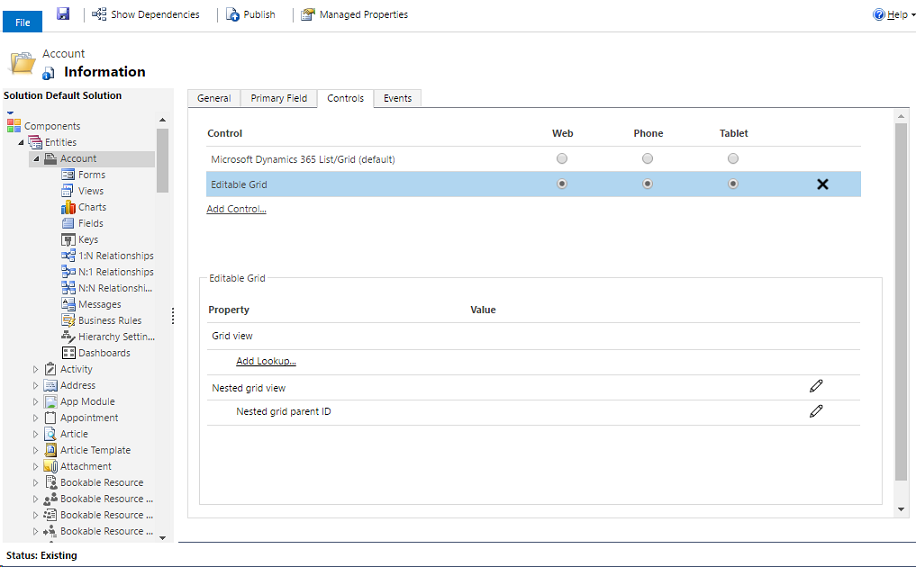Click the N:N Relationships icon
This screenshot has height=567, width=916.
(x=68, y=288)
